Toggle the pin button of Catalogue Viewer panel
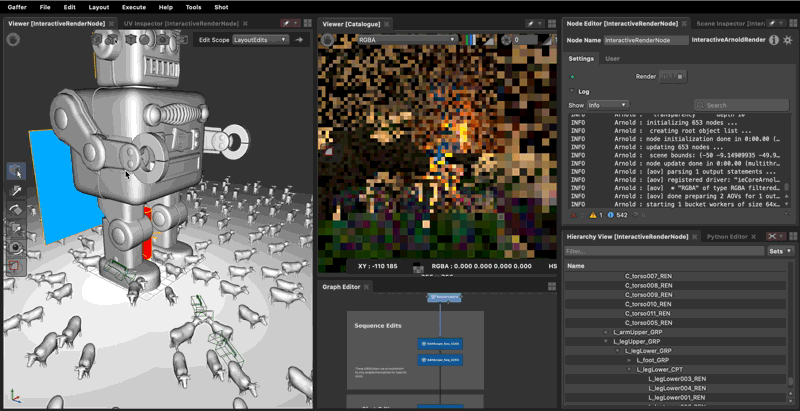 pos(534,23)
